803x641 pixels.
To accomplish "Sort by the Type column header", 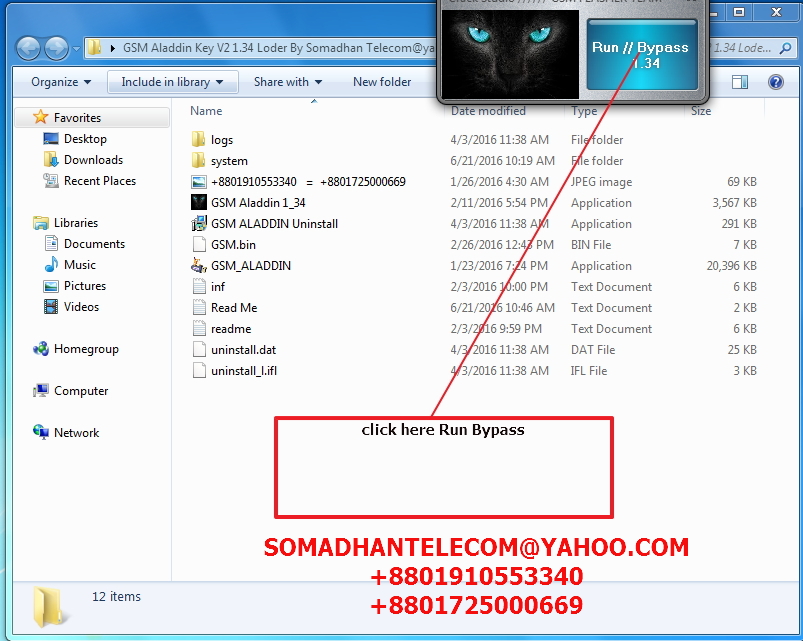I will (584, 111).
